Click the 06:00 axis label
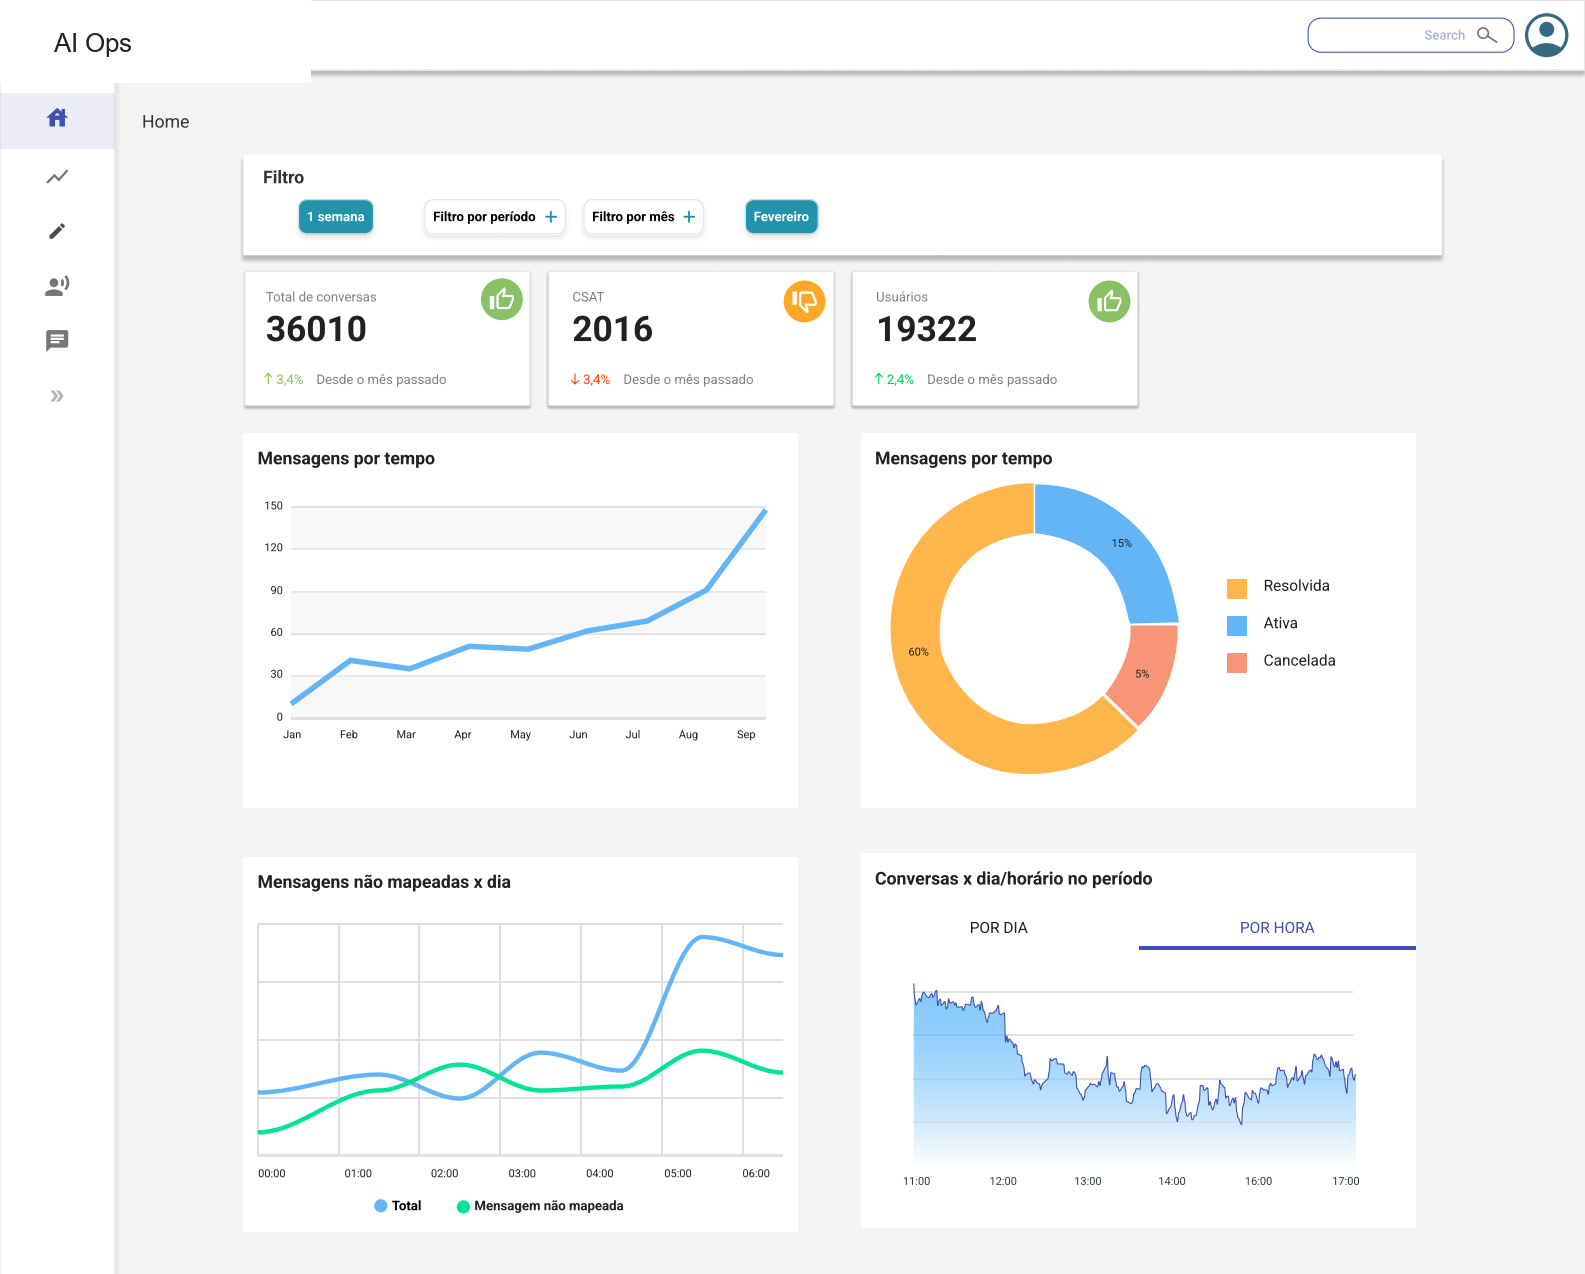The width and height of the screenshot is (1585, 1274). coord(756,1174)
